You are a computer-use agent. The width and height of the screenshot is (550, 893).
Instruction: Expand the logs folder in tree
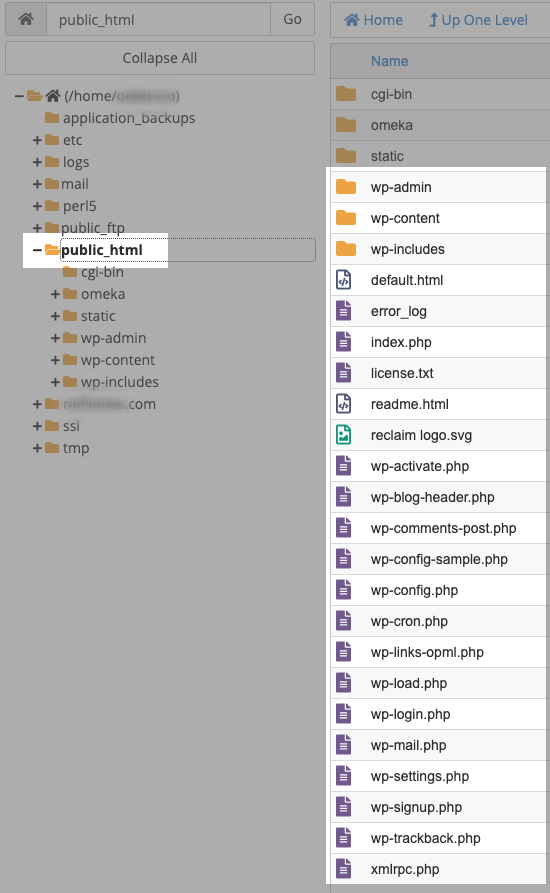coord(37,162)
